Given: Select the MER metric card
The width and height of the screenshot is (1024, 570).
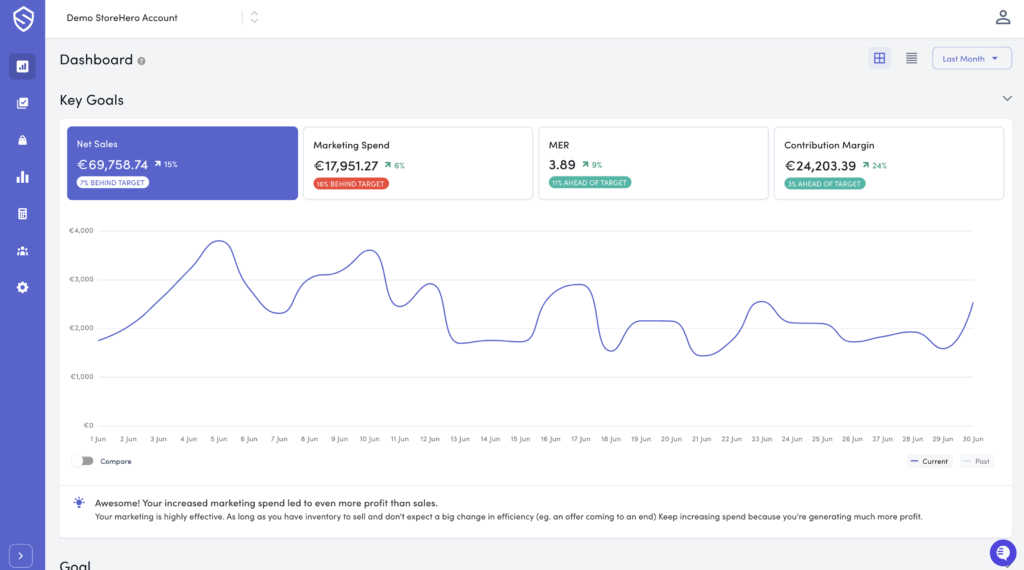Looking at the screenshot, I should [x=652, y=163].
